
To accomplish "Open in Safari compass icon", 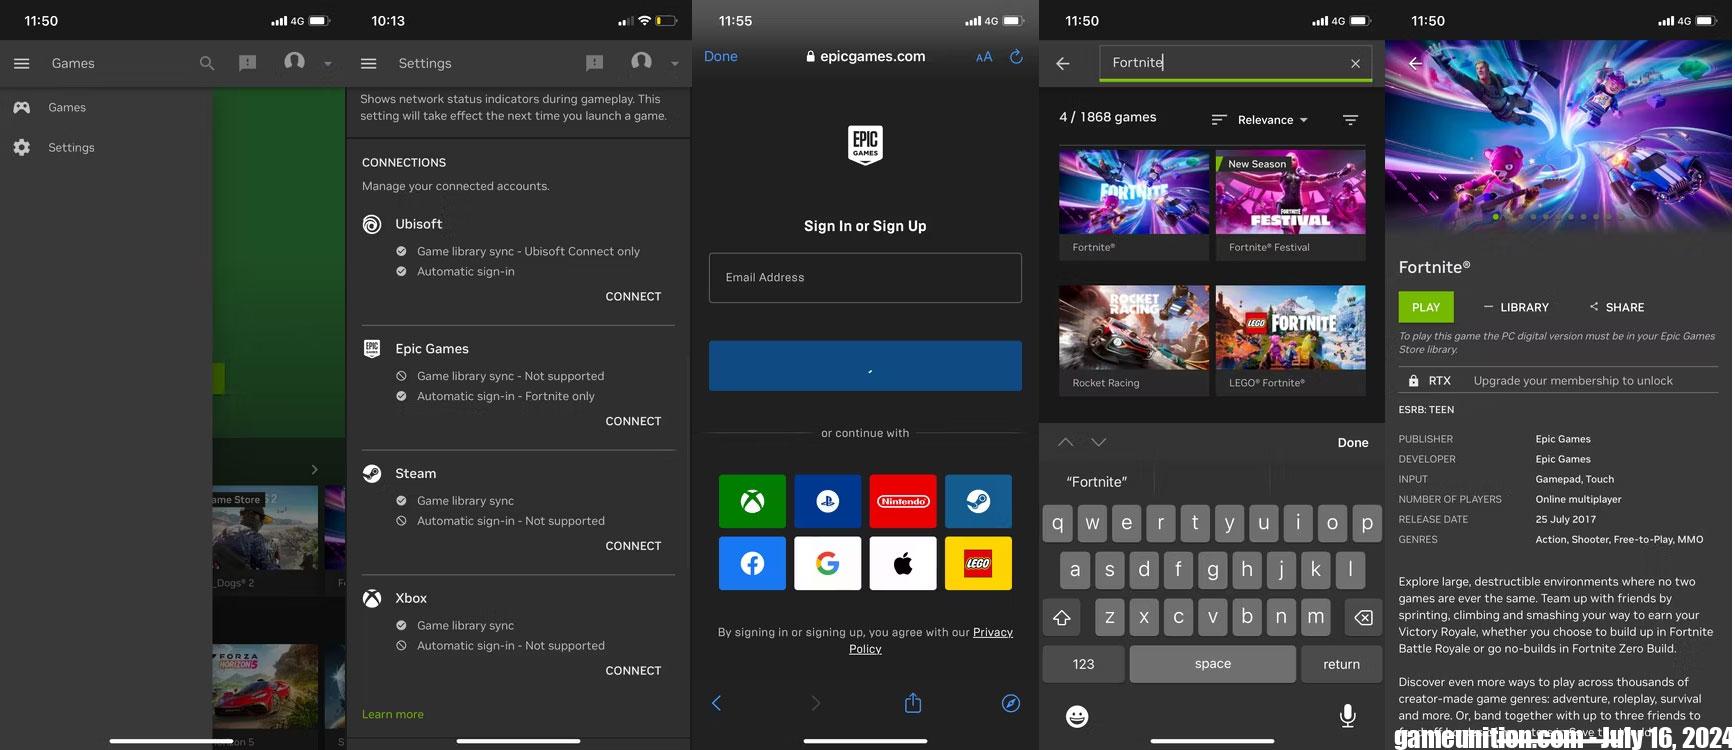I will point(1011,703).
